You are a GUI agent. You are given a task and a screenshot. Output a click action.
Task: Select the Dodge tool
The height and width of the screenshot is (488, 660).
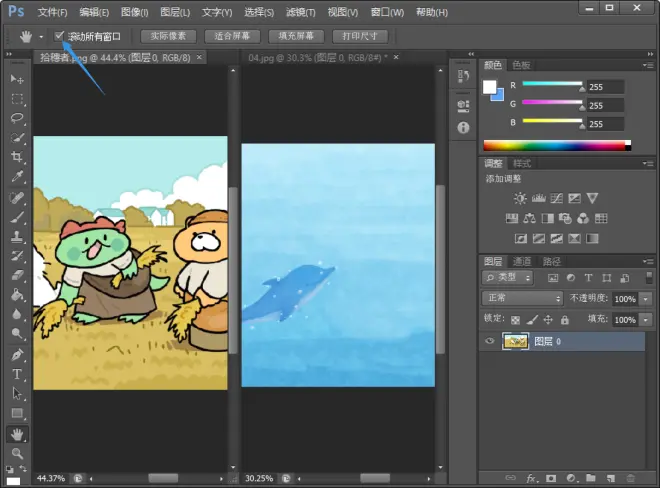coord(17,333)
